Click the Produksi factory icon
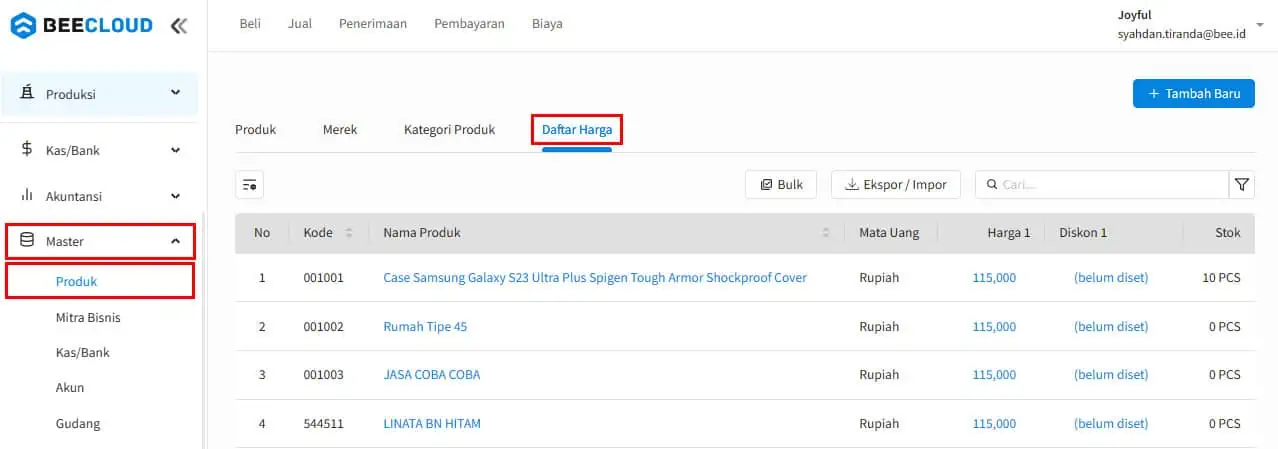Image resolution: width=1278 pixels, height=449 pixels. pyautogui.click(x=28, y=94)
